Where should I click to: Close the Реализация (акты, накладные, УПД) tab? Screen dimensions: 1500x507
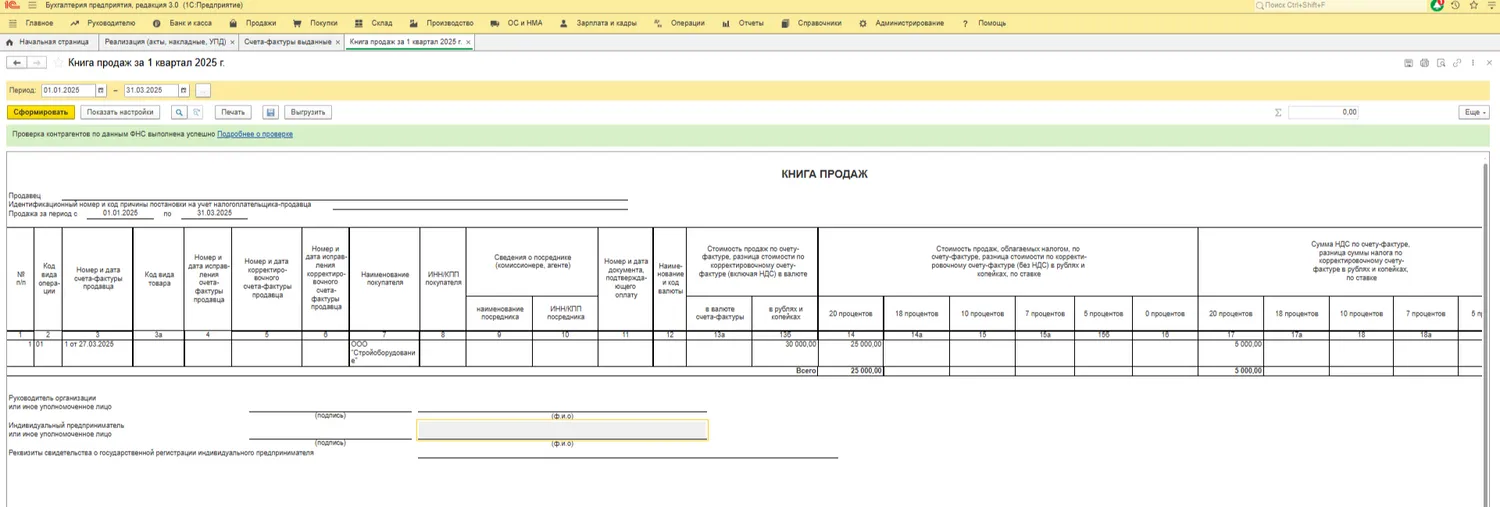tap(233, 42)
